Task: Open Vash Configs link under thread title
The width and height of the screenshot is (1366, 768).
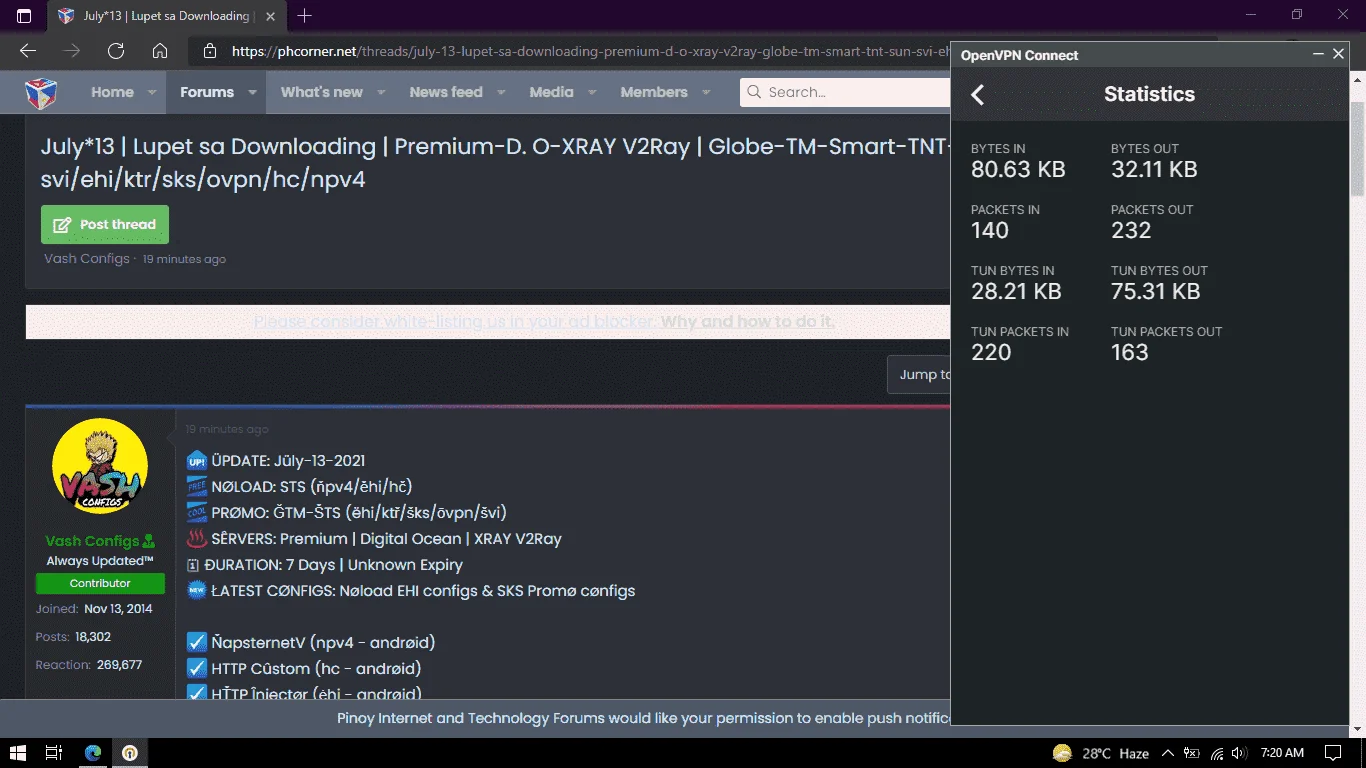Action: [87, 259]
